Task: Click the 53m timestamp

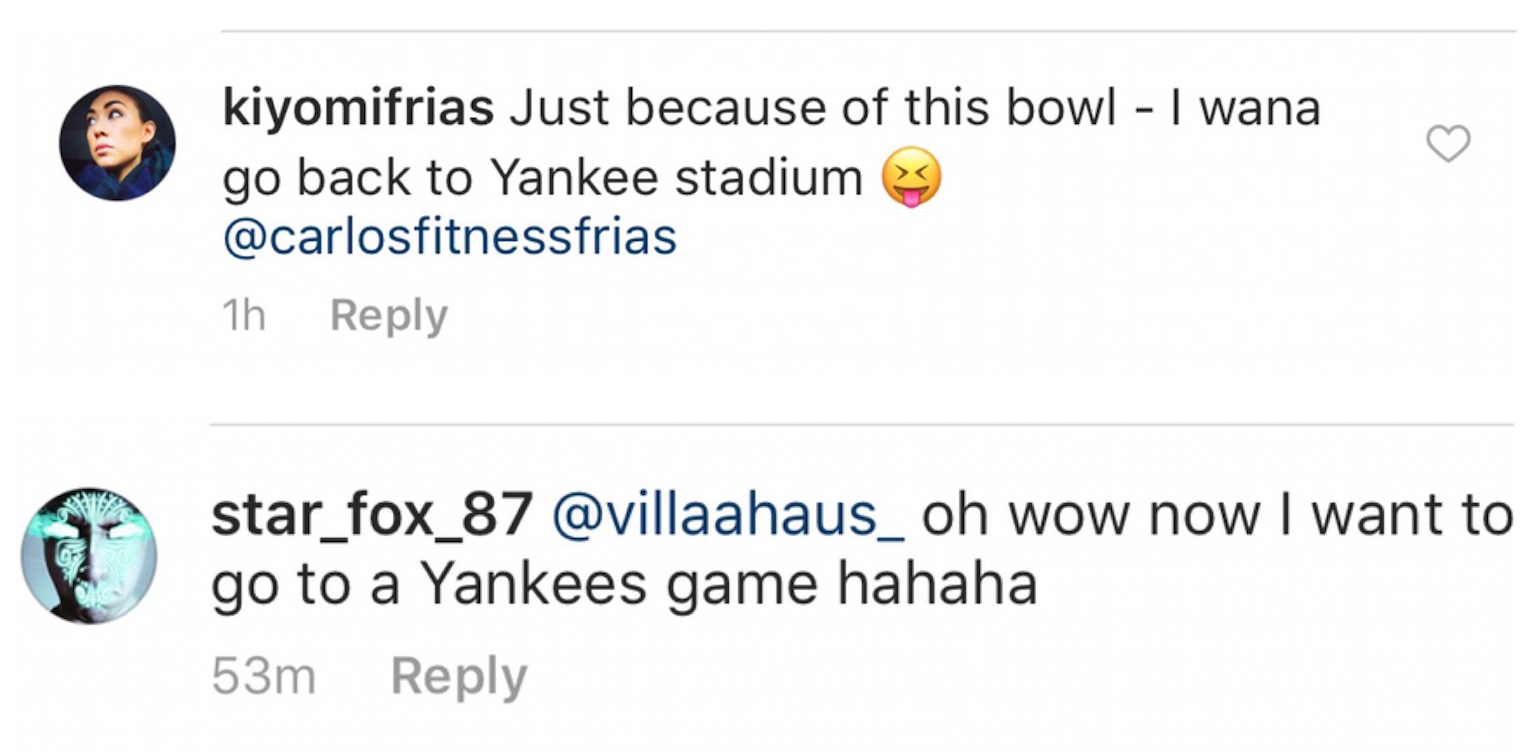Action: pos(264,677)
